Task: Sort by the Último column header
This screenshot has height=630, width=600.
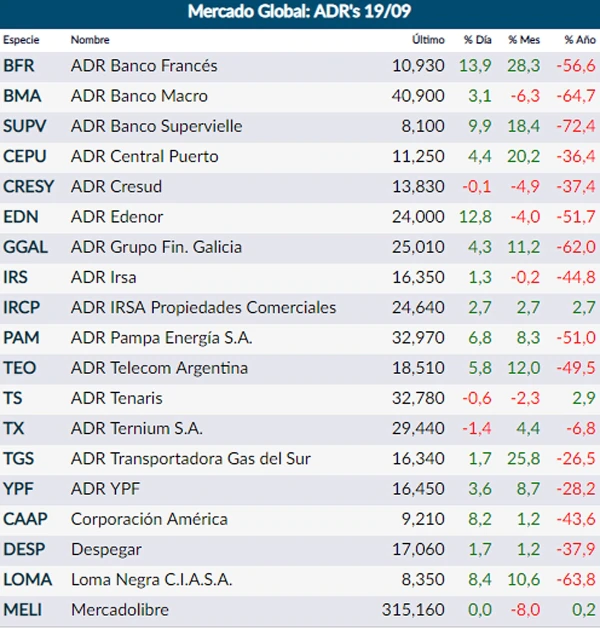Action: pyautogui.click(x=428, y=40)
